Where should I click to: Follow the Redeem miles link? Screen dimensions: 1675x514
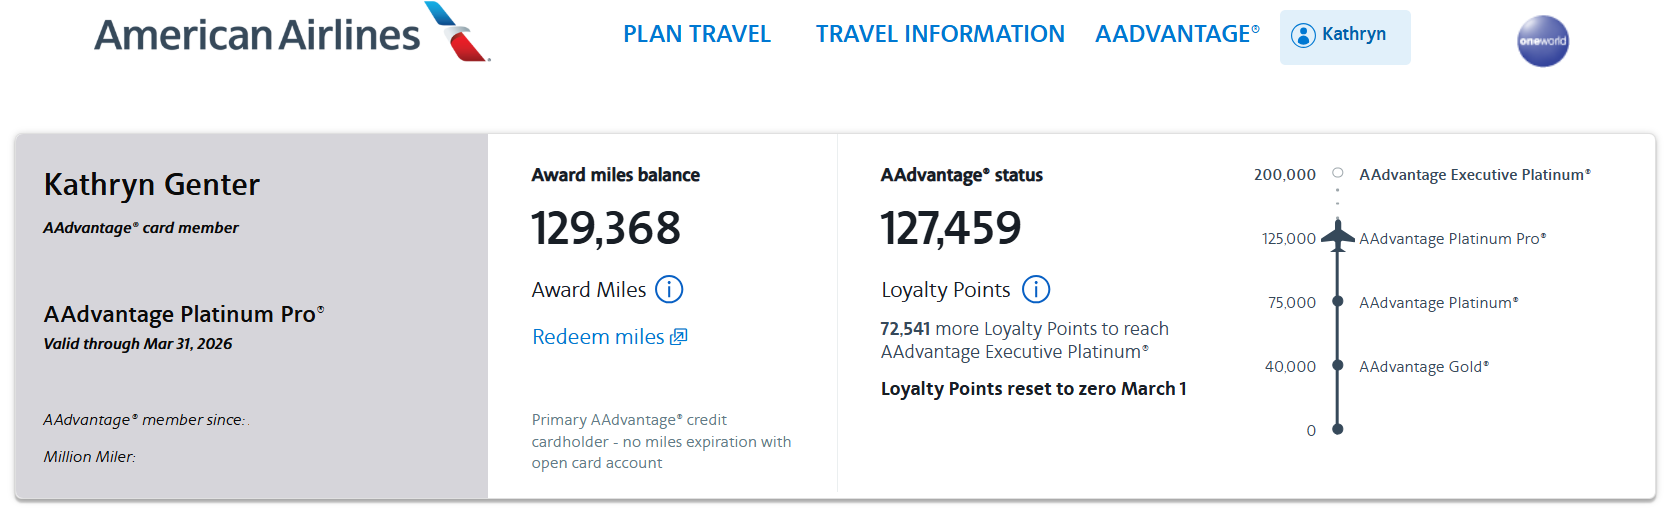click(598, 337)
